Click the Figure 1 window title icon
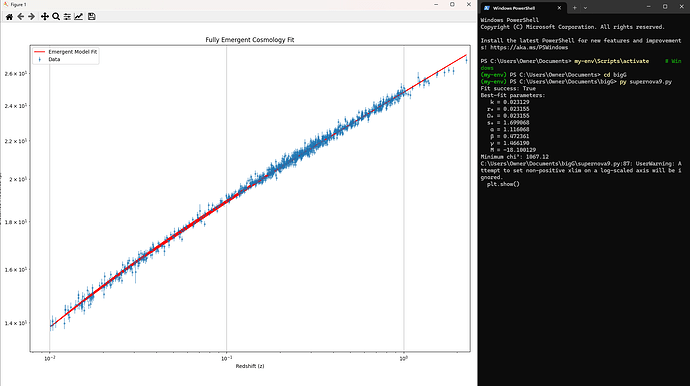 point(6,4)
